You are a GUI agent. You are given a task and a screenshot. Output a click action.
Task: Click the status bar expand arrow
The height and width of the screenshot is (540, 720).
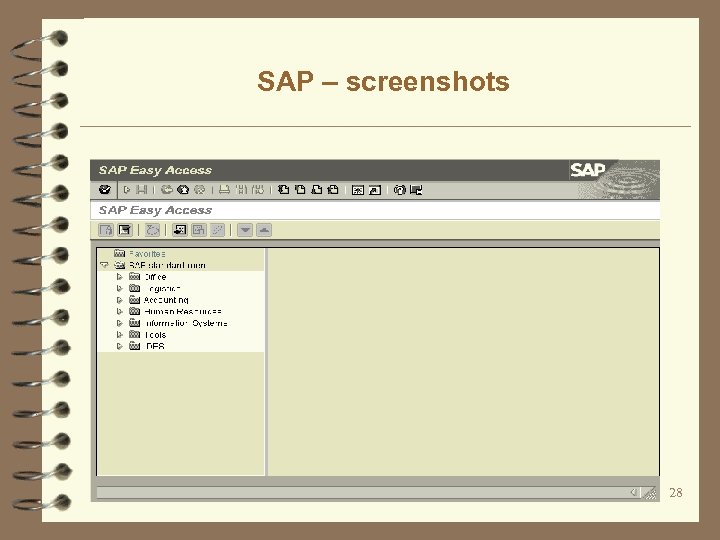(x=633, y=492)
